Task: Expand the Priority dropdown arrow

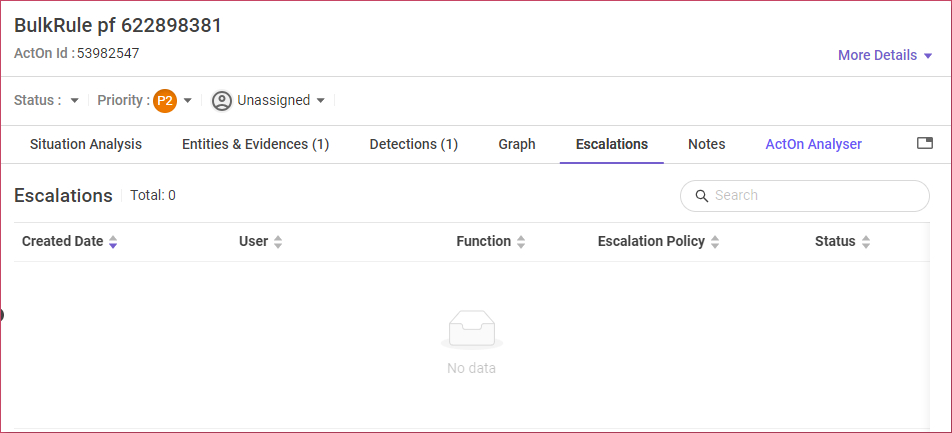Action: pyautogui.click(x=187, y=101)
